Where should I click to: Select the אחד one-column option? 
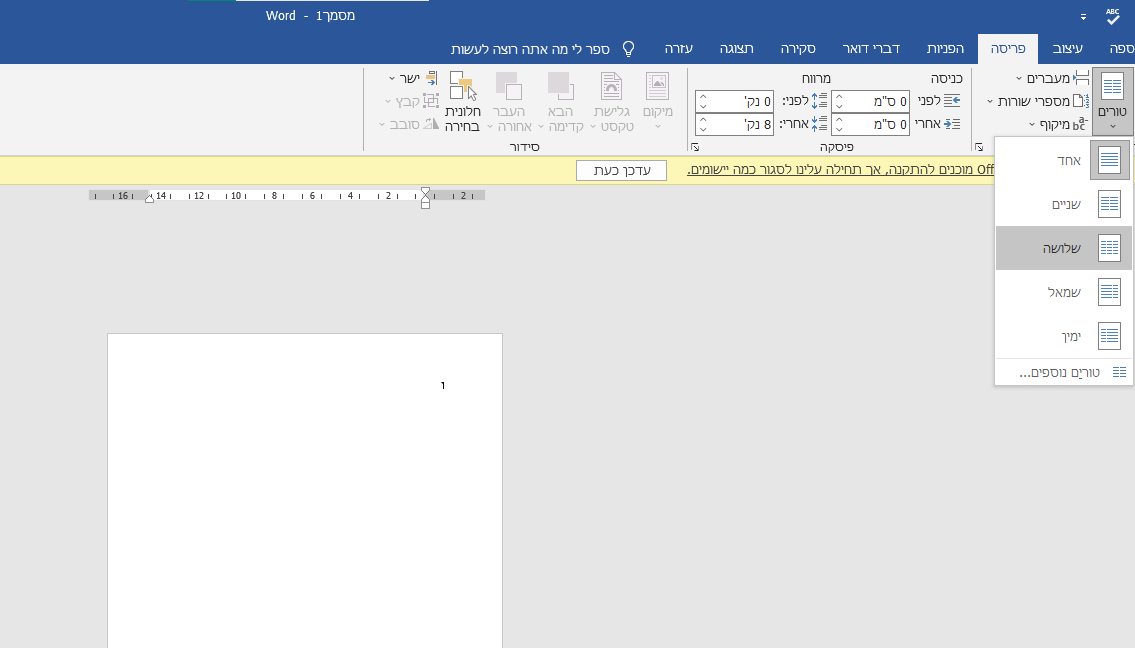click(x=1063, y=160)
